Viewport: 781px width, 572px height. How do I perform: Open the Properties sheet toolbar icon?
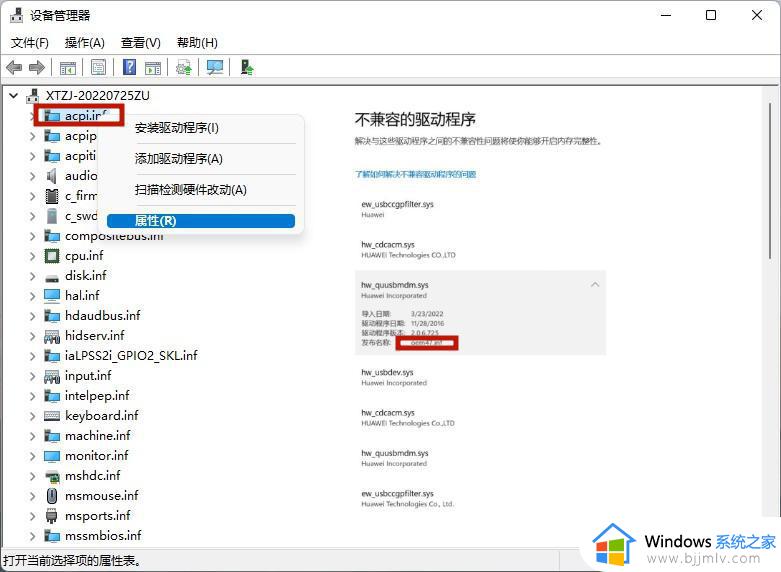(98, 67)
